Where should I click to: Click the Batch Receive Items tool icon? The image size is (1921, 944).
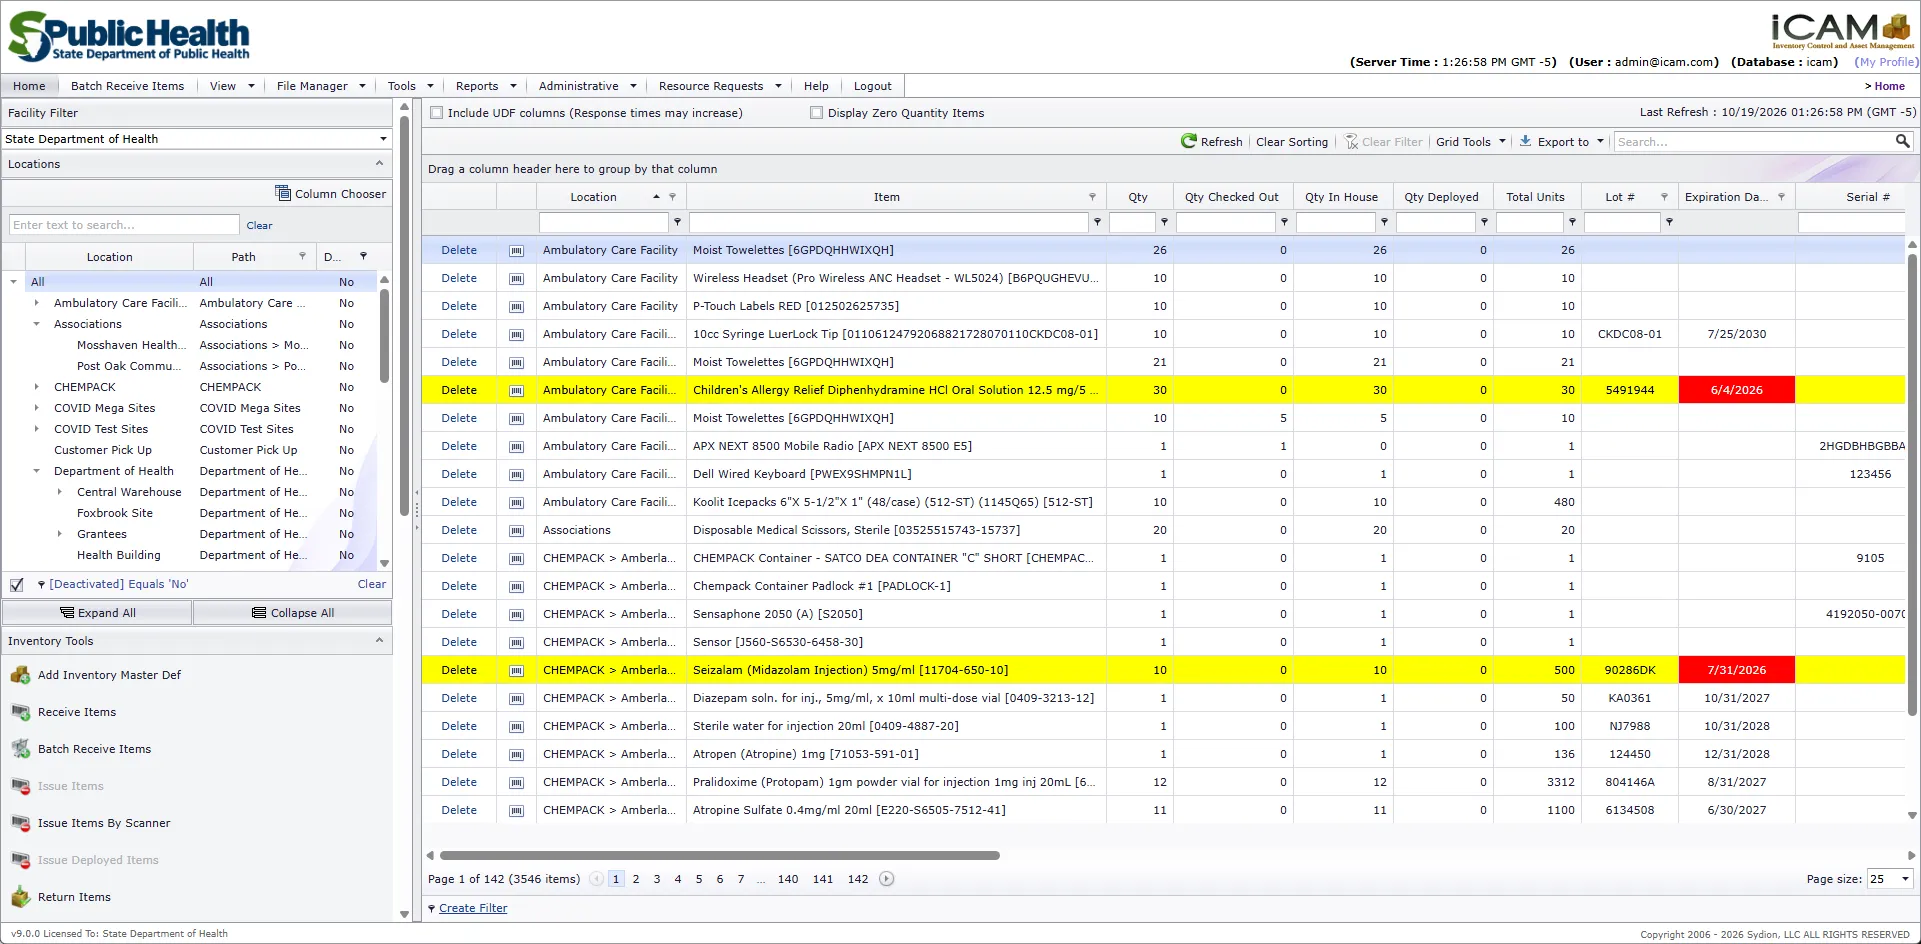[x=20, y=749]
